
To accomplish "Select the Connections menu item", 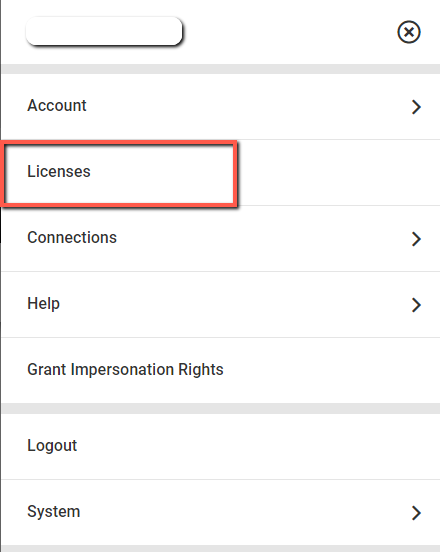I will pos(221,238).
